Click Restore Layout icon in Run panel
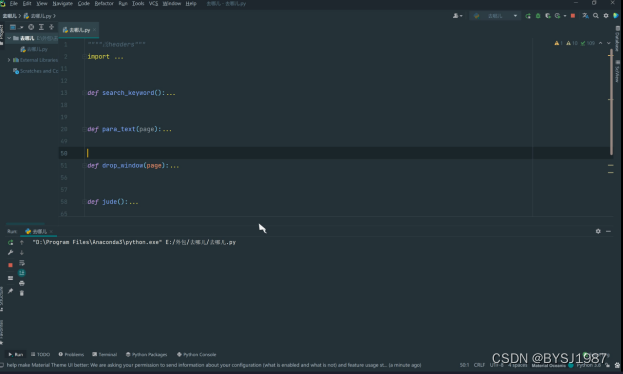Screen dimensions: 623x374 [x=10, y=278]
